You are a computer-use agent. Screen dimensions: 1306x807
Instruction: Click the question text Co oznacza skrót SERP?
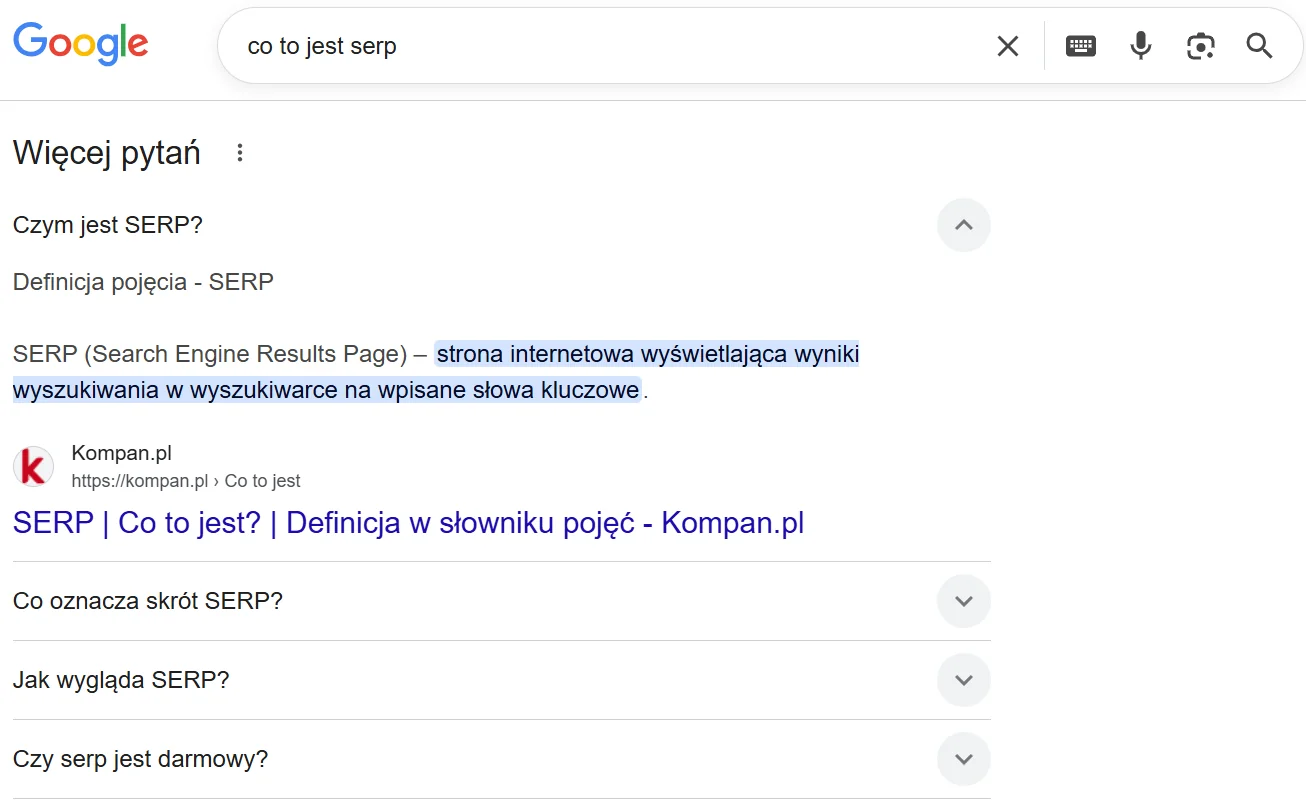[x=147, y=601]
